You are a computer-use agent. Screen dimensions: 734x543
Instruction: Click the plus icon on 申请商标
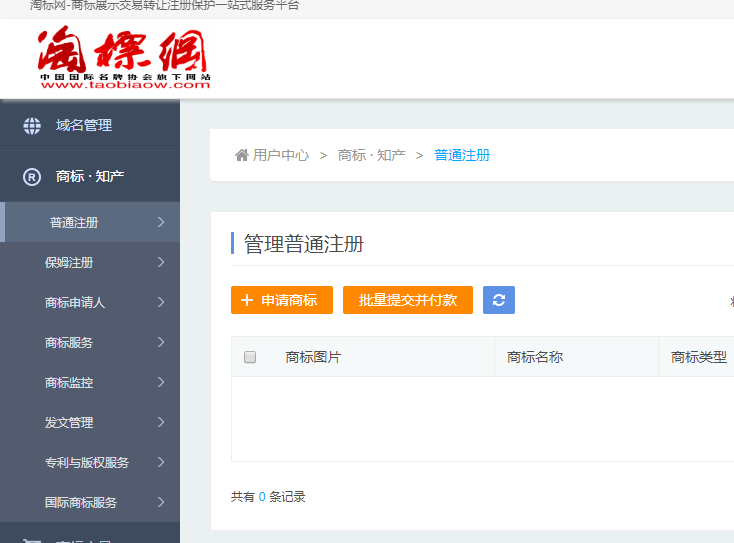[x=247, y=300]
